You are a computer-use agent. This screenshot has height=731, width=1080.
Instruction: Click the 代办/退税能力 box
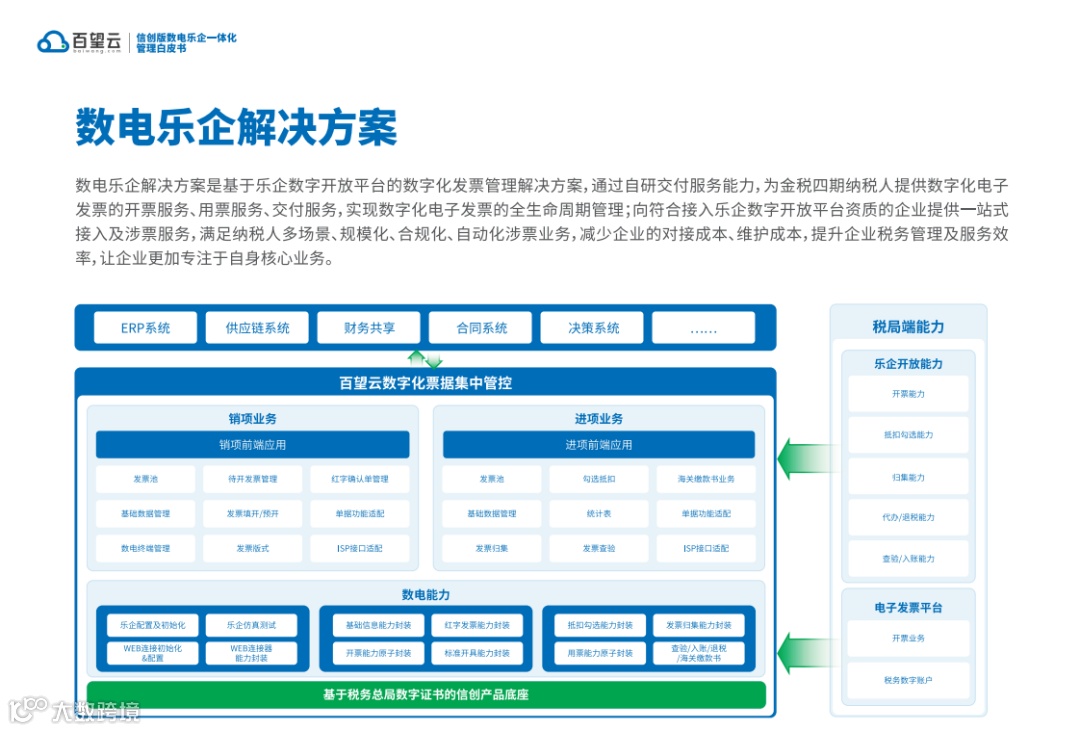(908, 517)
